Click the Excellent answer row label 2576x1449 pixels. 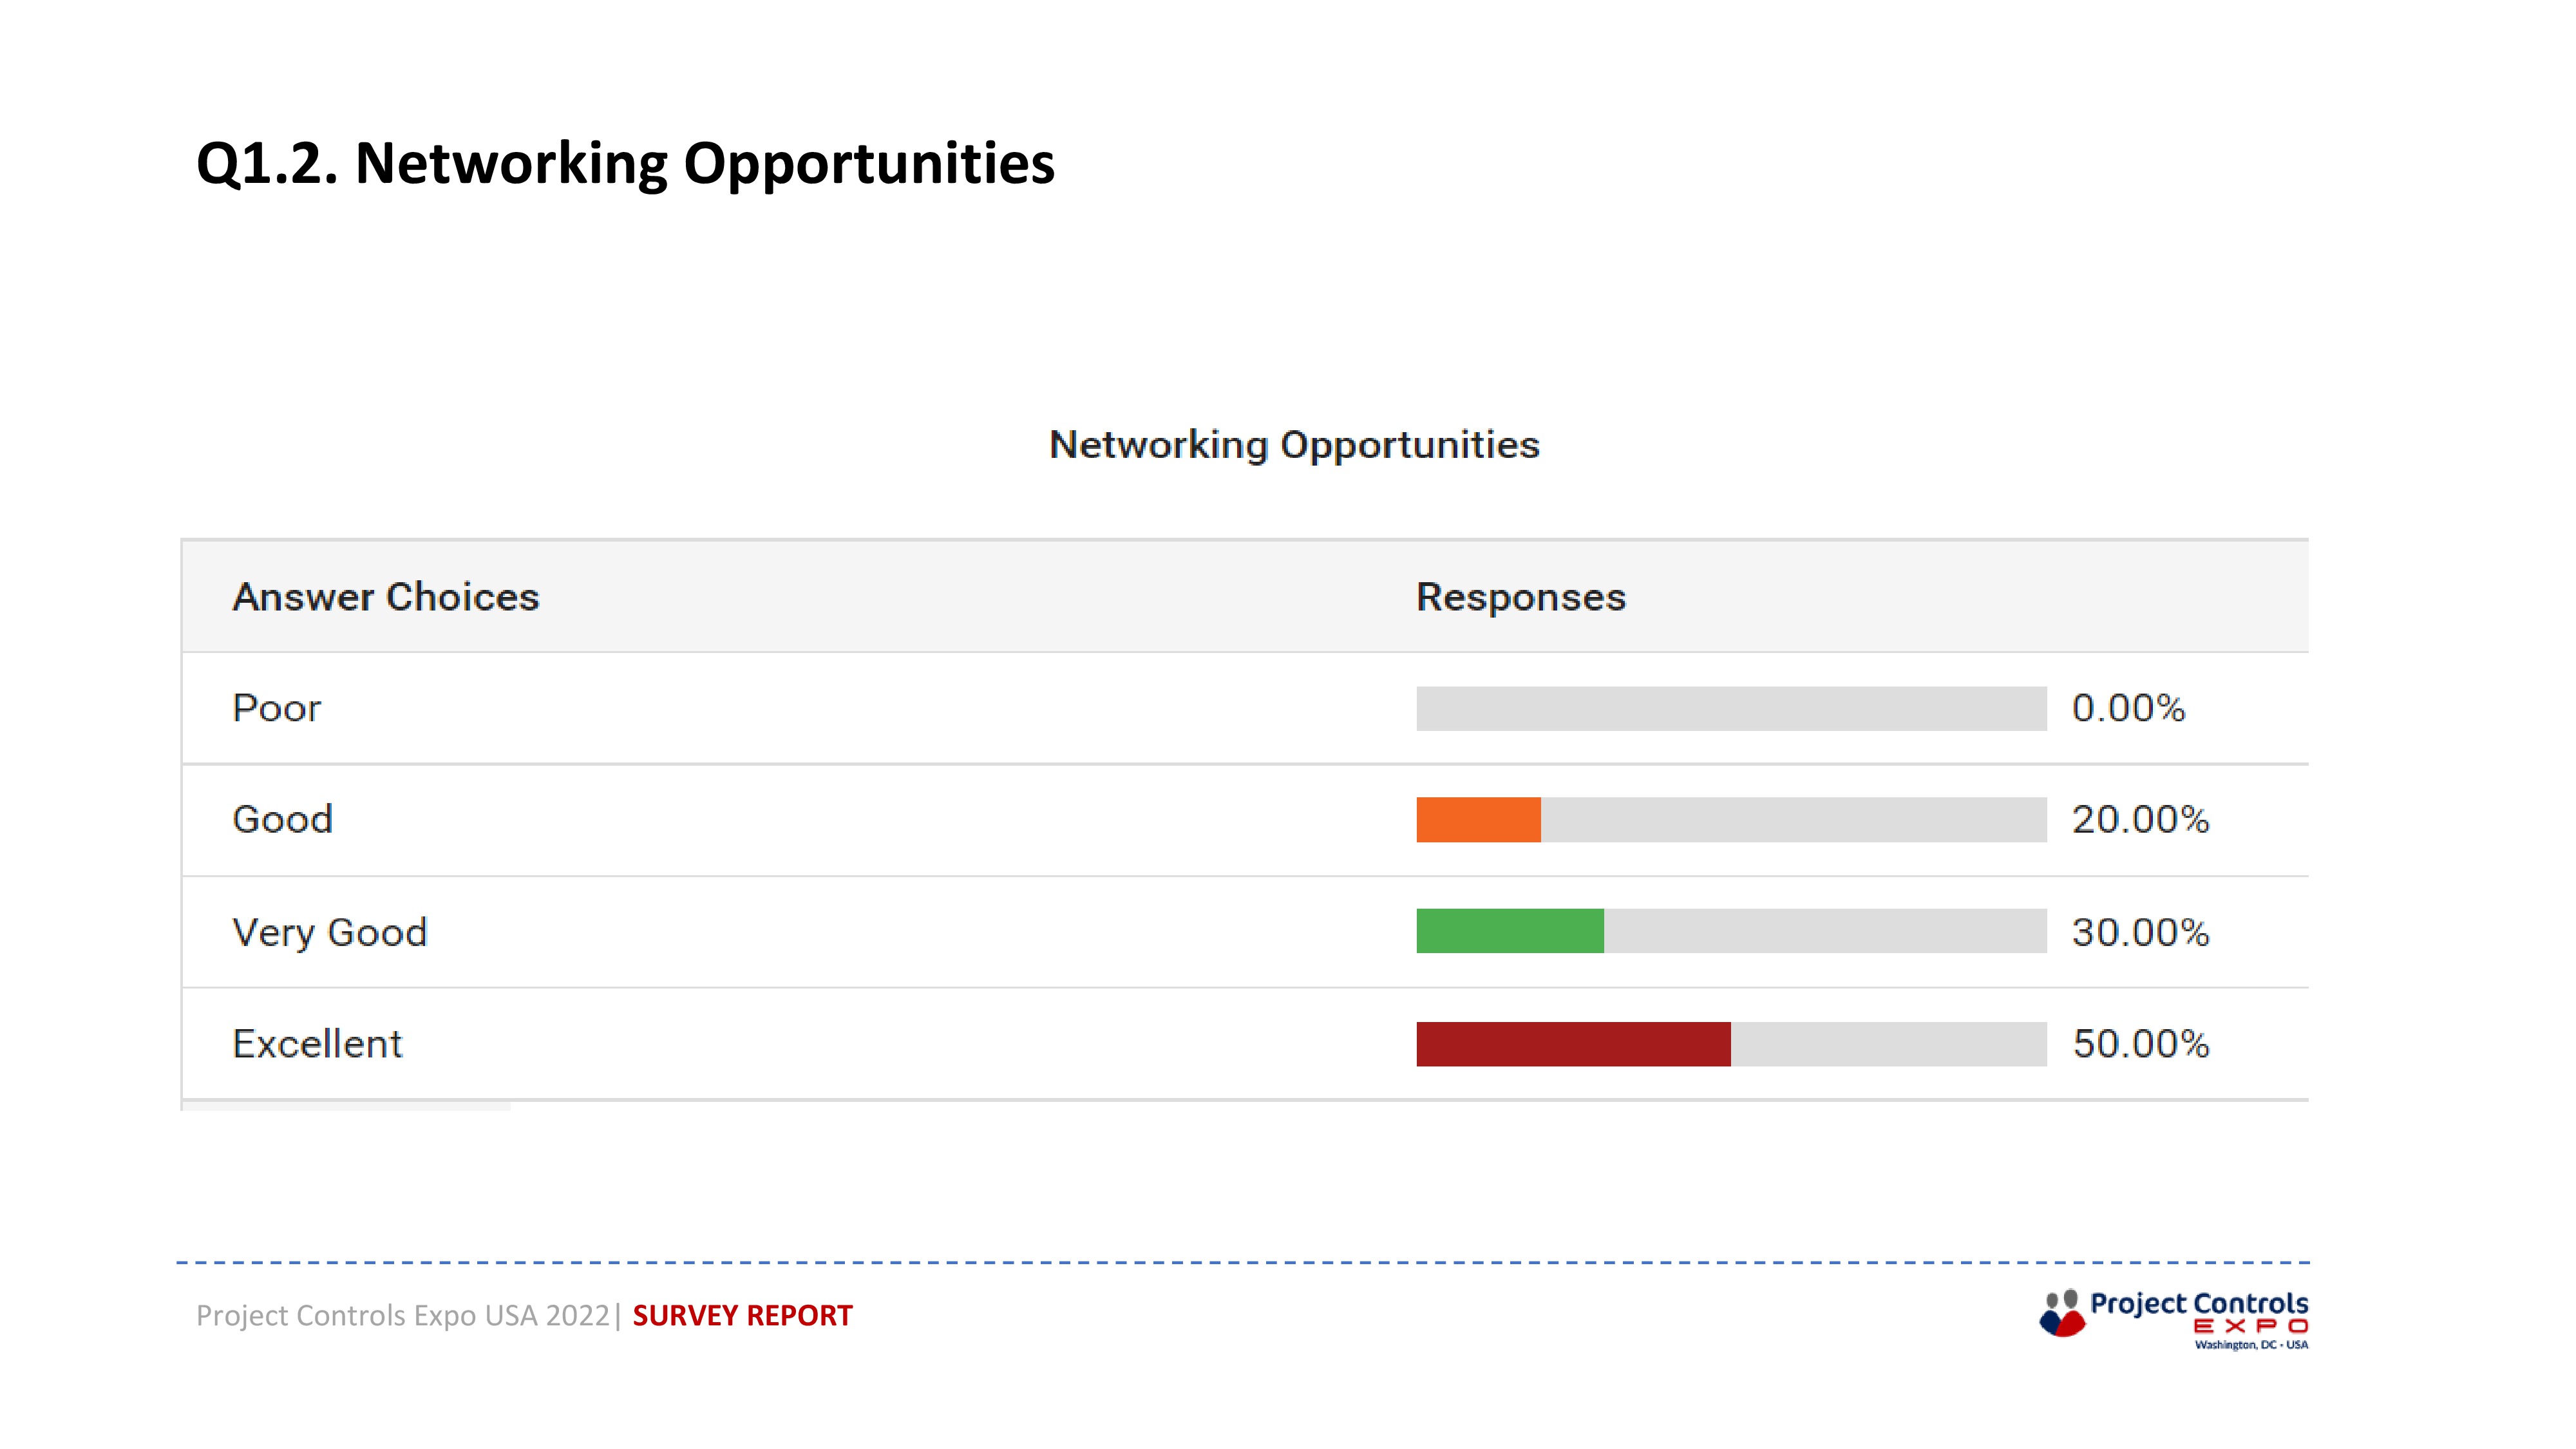[x=317, y=1044]
